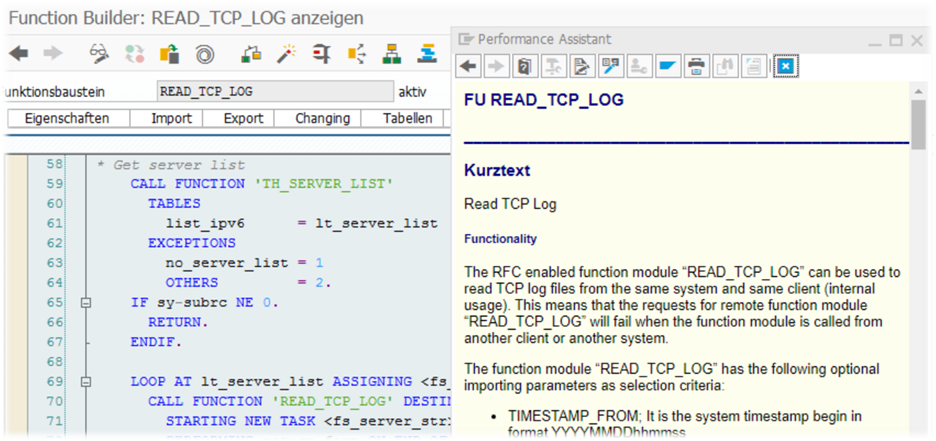Click the greyed Technical Information hammer icon

(554, 66)
